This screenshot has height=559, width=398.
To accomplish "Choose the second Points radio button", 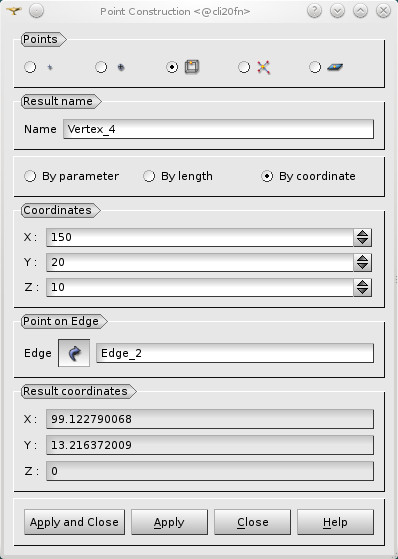I will pyautogui.click(x=101, y=67).
